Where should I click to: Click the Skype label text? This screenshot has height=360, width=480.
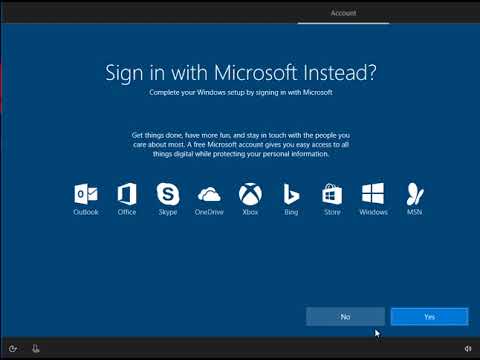pos(168,212)
